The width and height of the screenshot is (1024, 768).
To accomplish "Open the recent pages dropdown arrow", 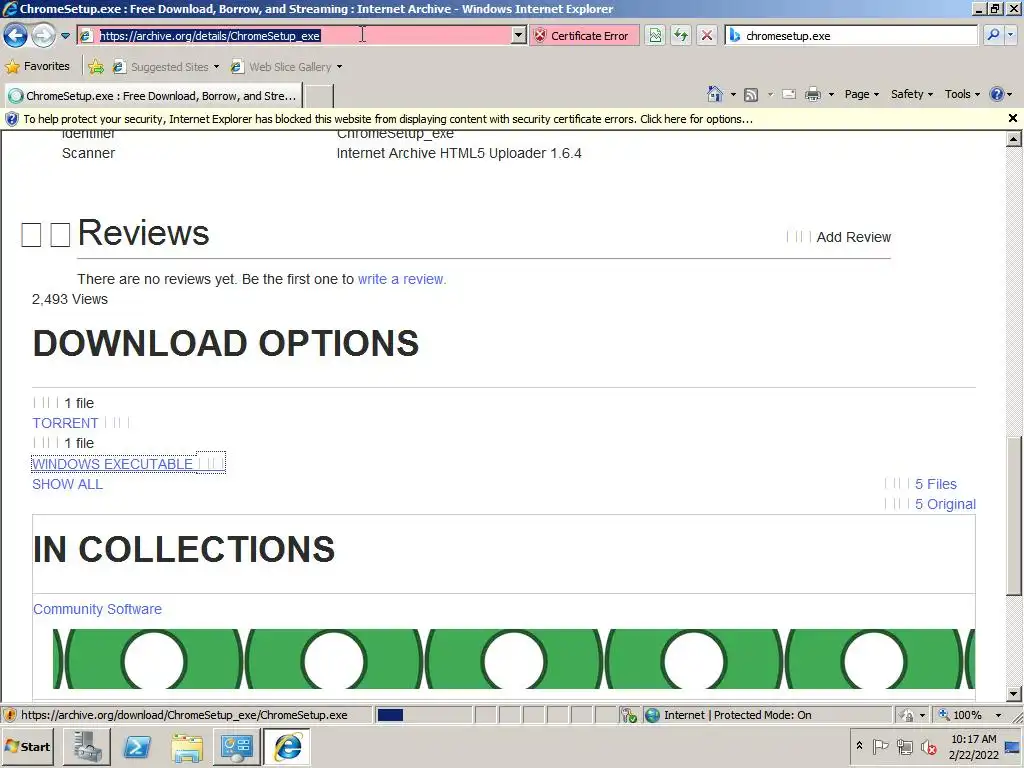I will 65,36.
